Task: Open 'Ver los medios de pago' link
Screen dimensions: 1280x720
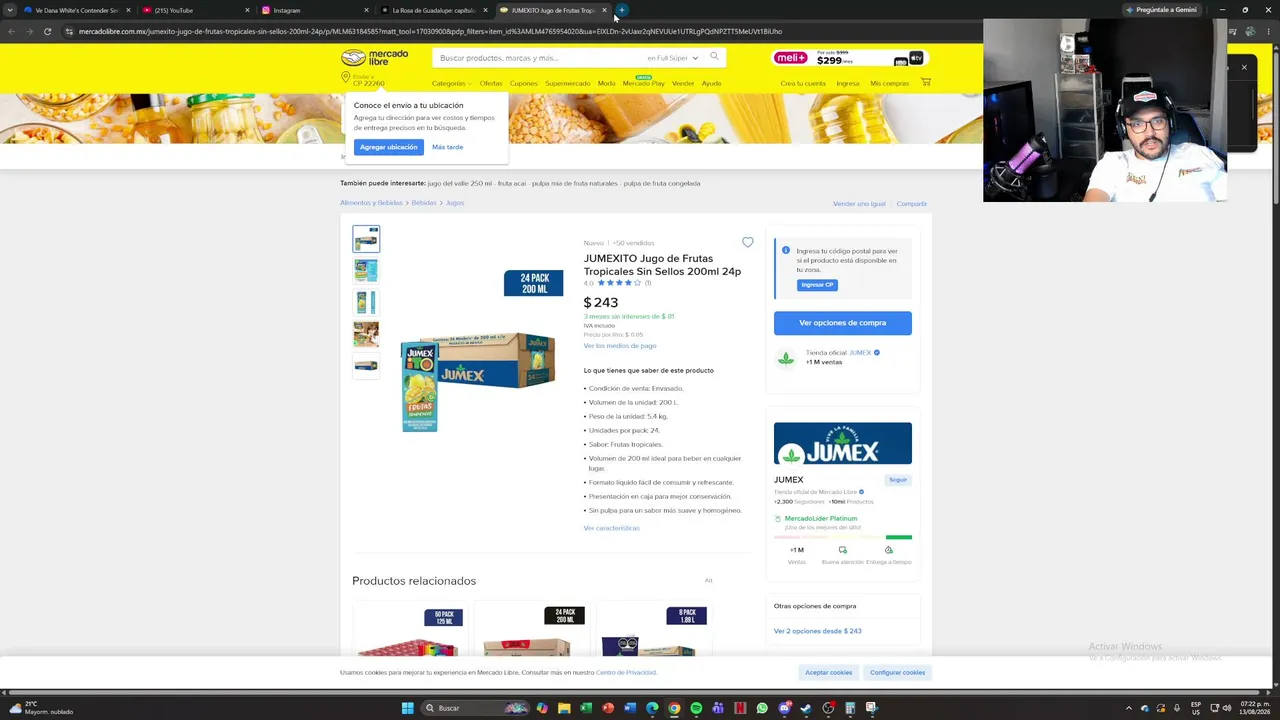Action: [x=620, y=346]
